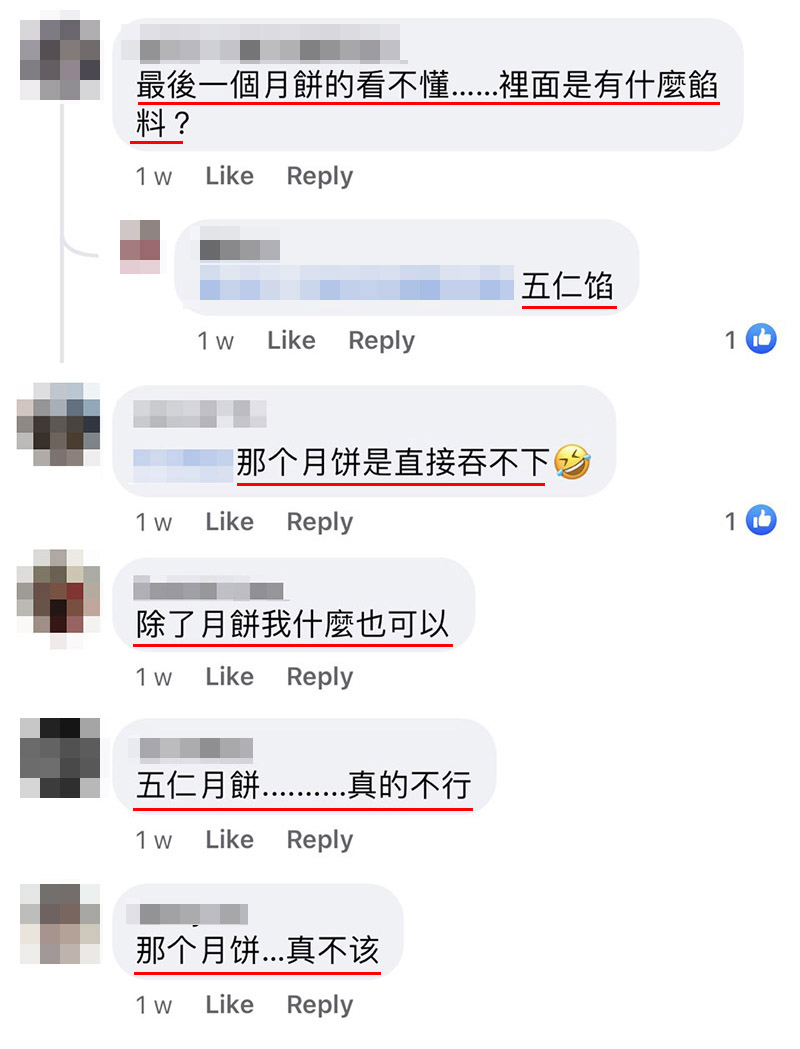
Task: Reply to the 五仁馅 reply
Action: tap(381, 341)
